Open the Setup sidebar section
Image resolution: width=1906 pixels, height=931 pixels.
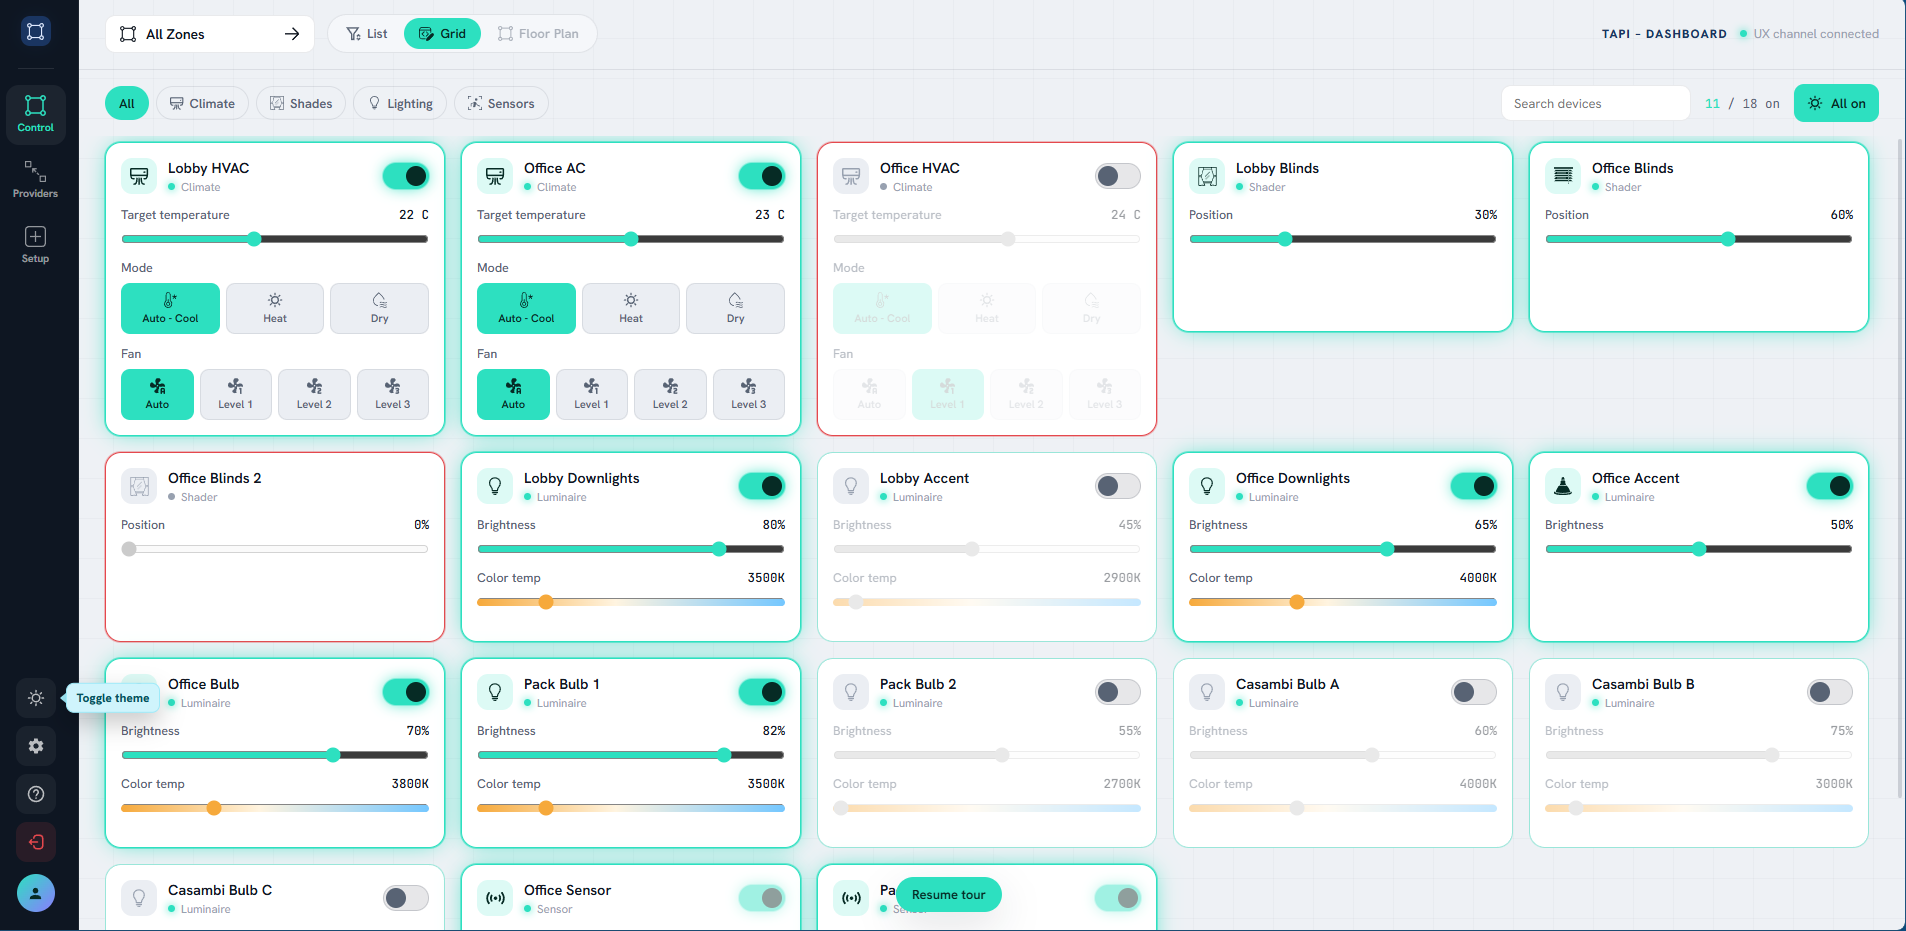point(35,244)
